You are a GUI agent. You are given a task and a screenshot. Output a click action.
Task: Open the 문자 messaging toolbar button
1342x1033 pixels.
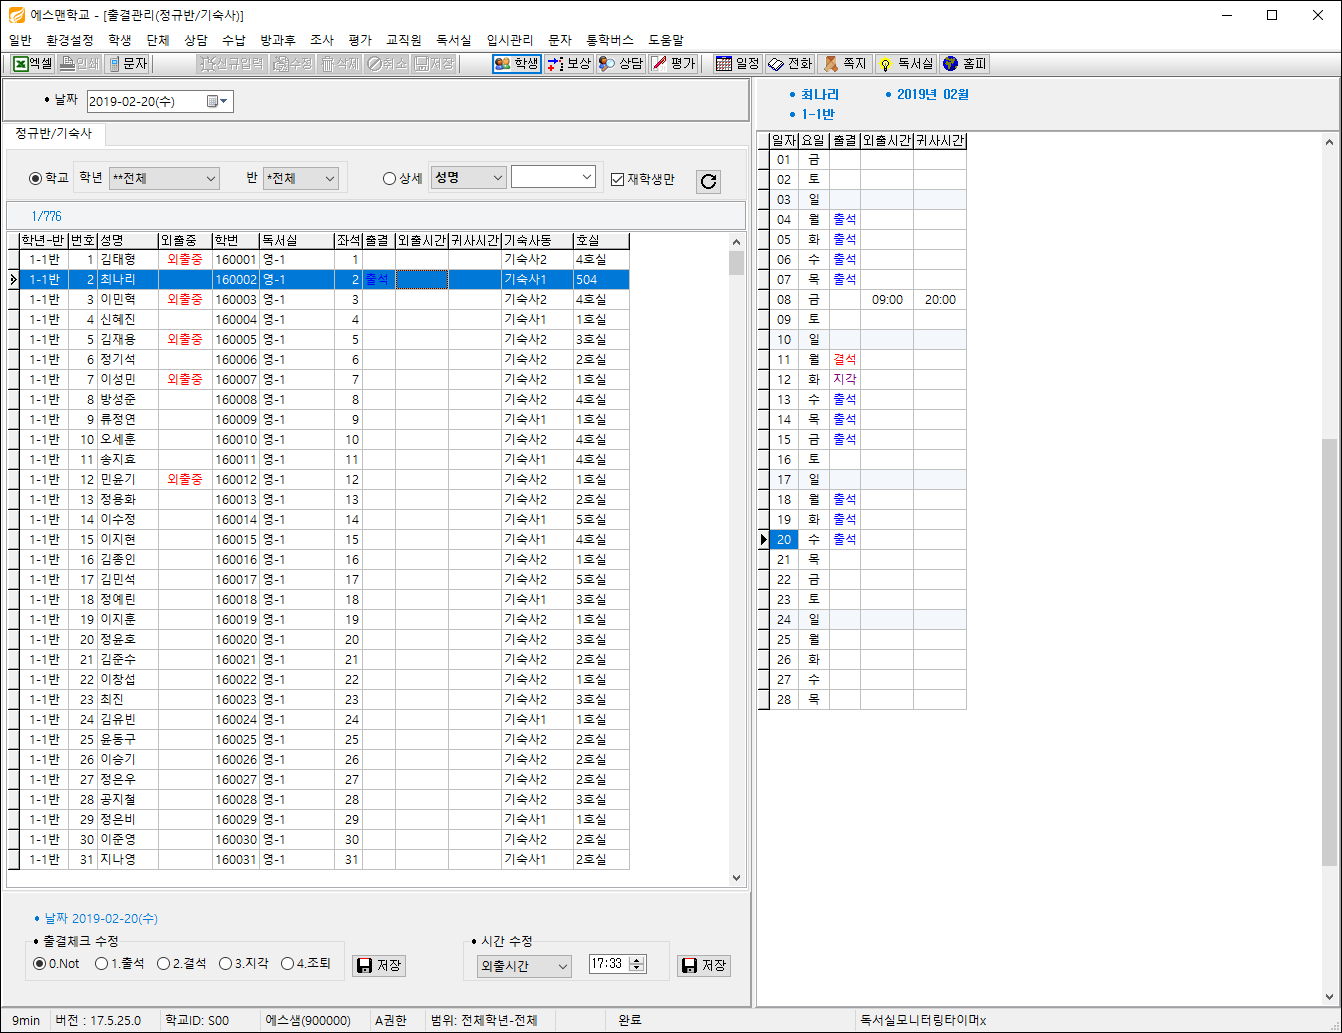(128, 64)
